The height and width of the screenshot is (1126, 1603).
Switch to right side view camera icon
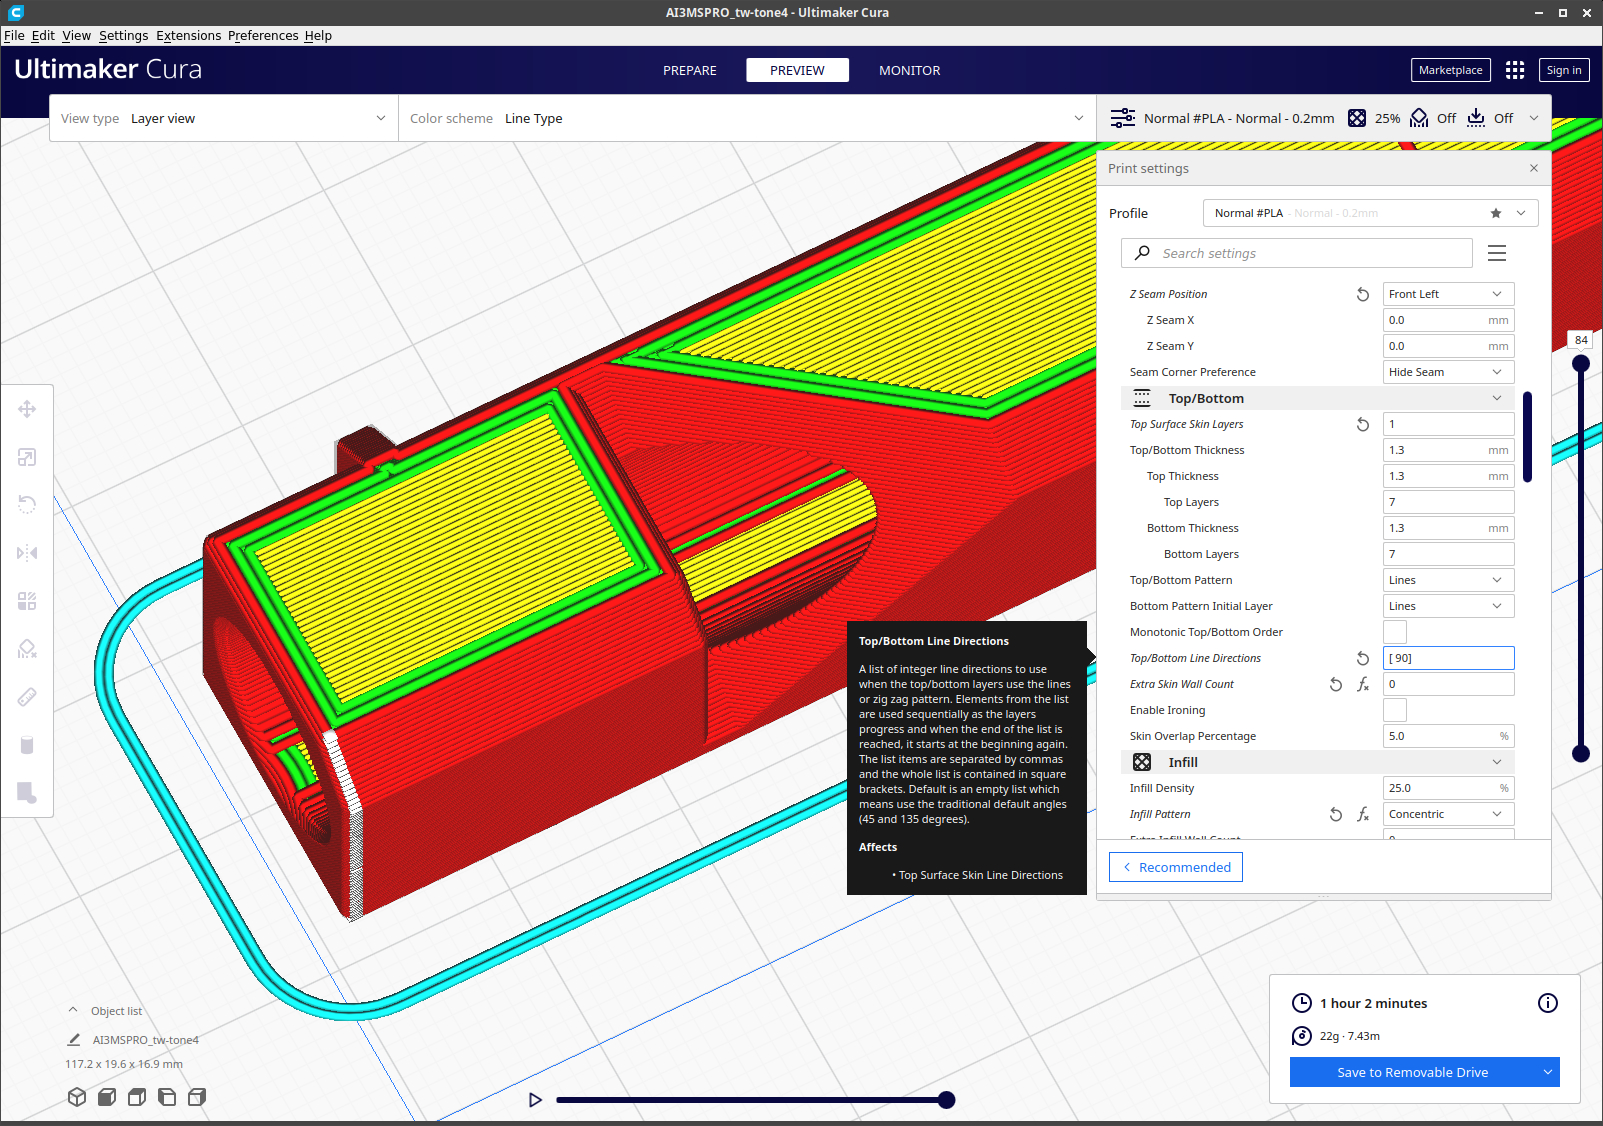197,1097
